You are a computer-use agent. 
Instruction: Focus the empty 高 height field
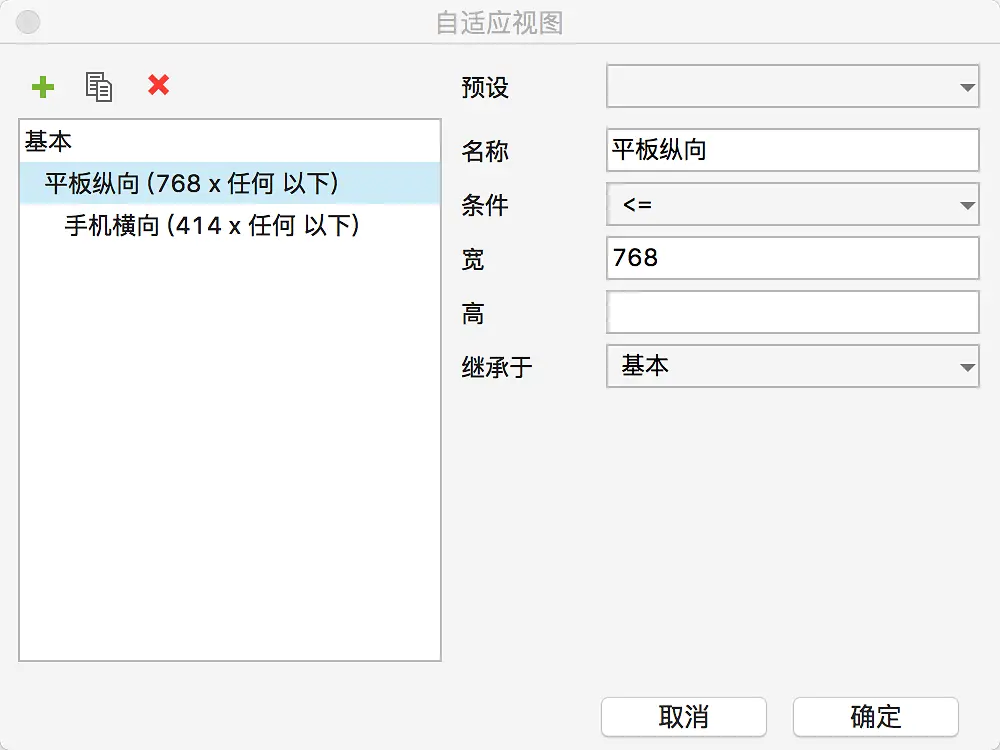coord(792,312)
